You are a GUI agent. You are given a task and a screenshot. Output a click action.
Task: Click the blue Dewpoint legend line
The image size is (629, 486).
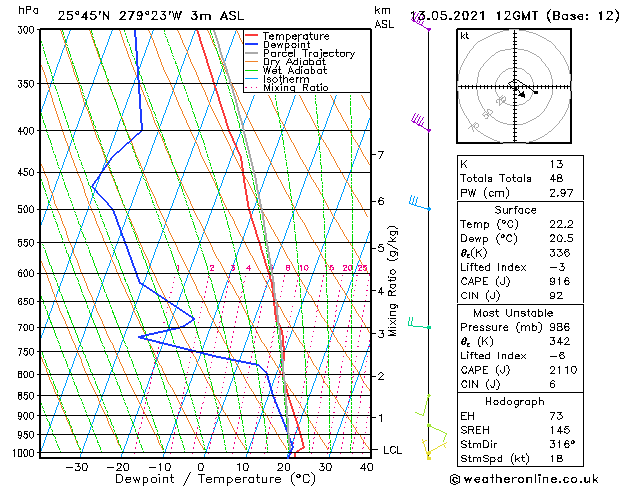point(251,45)
